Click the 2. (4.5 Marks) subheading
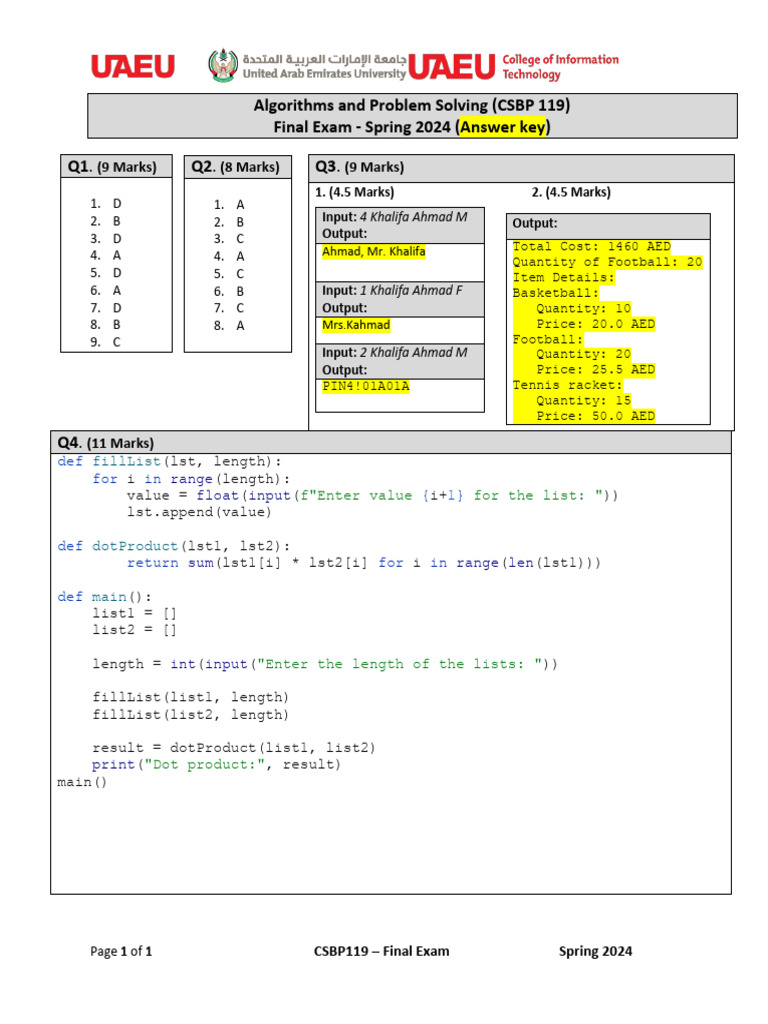 (571, 192)
